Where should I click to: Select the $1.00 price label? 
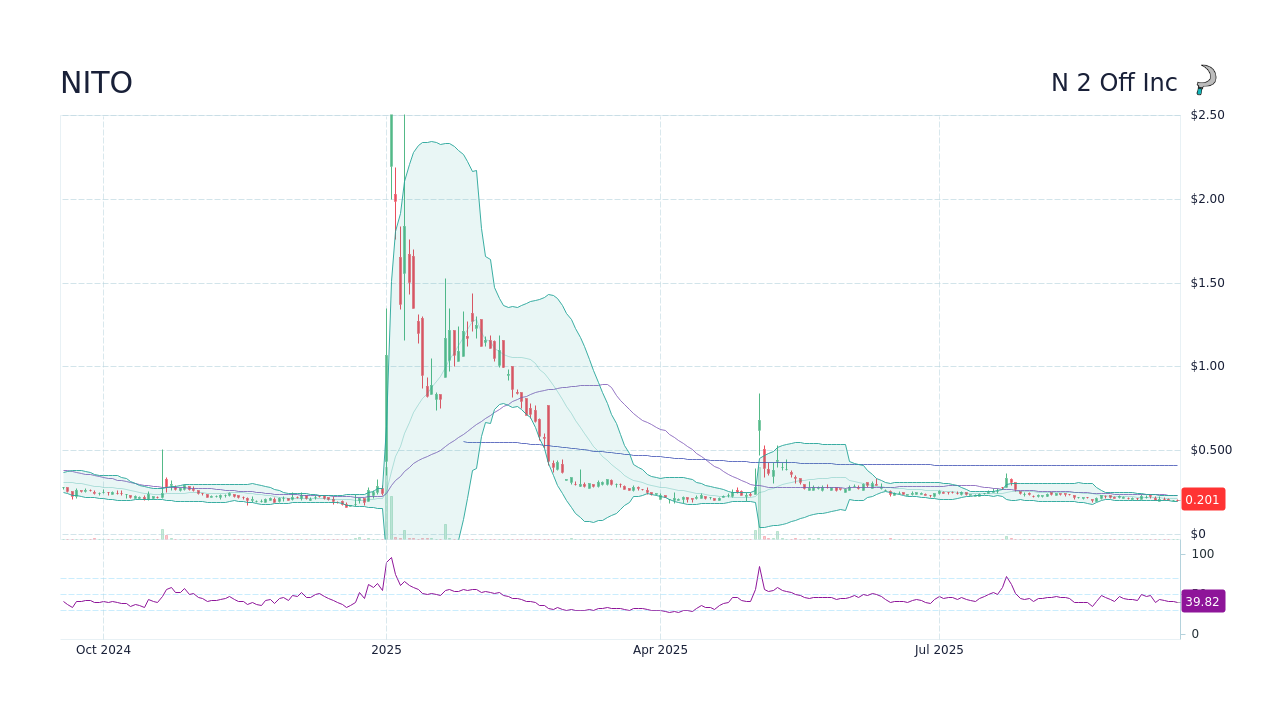click(x=1209, y=365)
